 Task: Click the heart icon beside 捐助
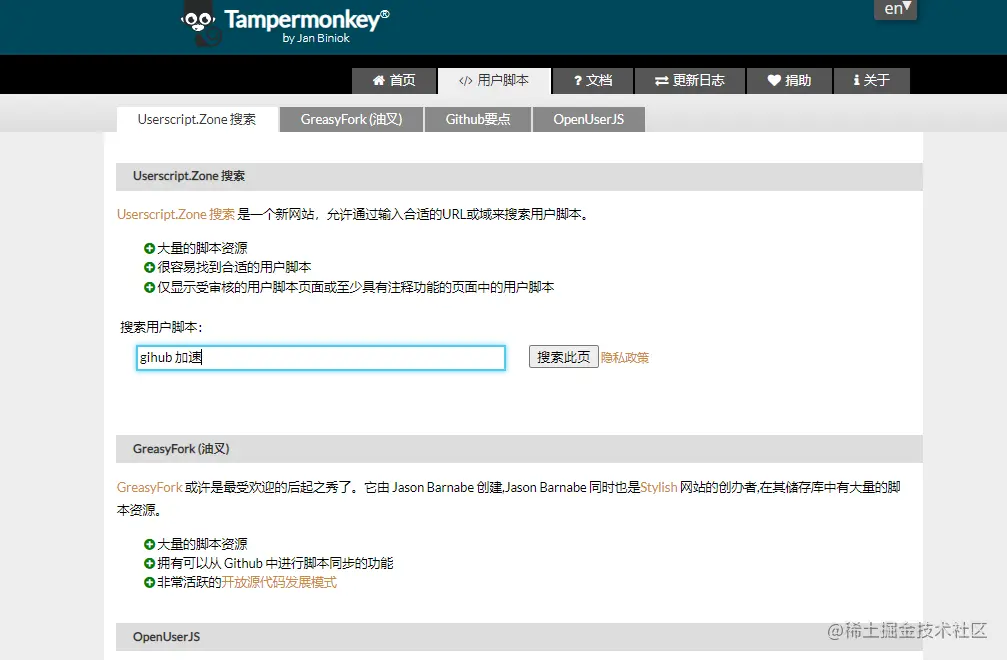[x=774, y=81]
